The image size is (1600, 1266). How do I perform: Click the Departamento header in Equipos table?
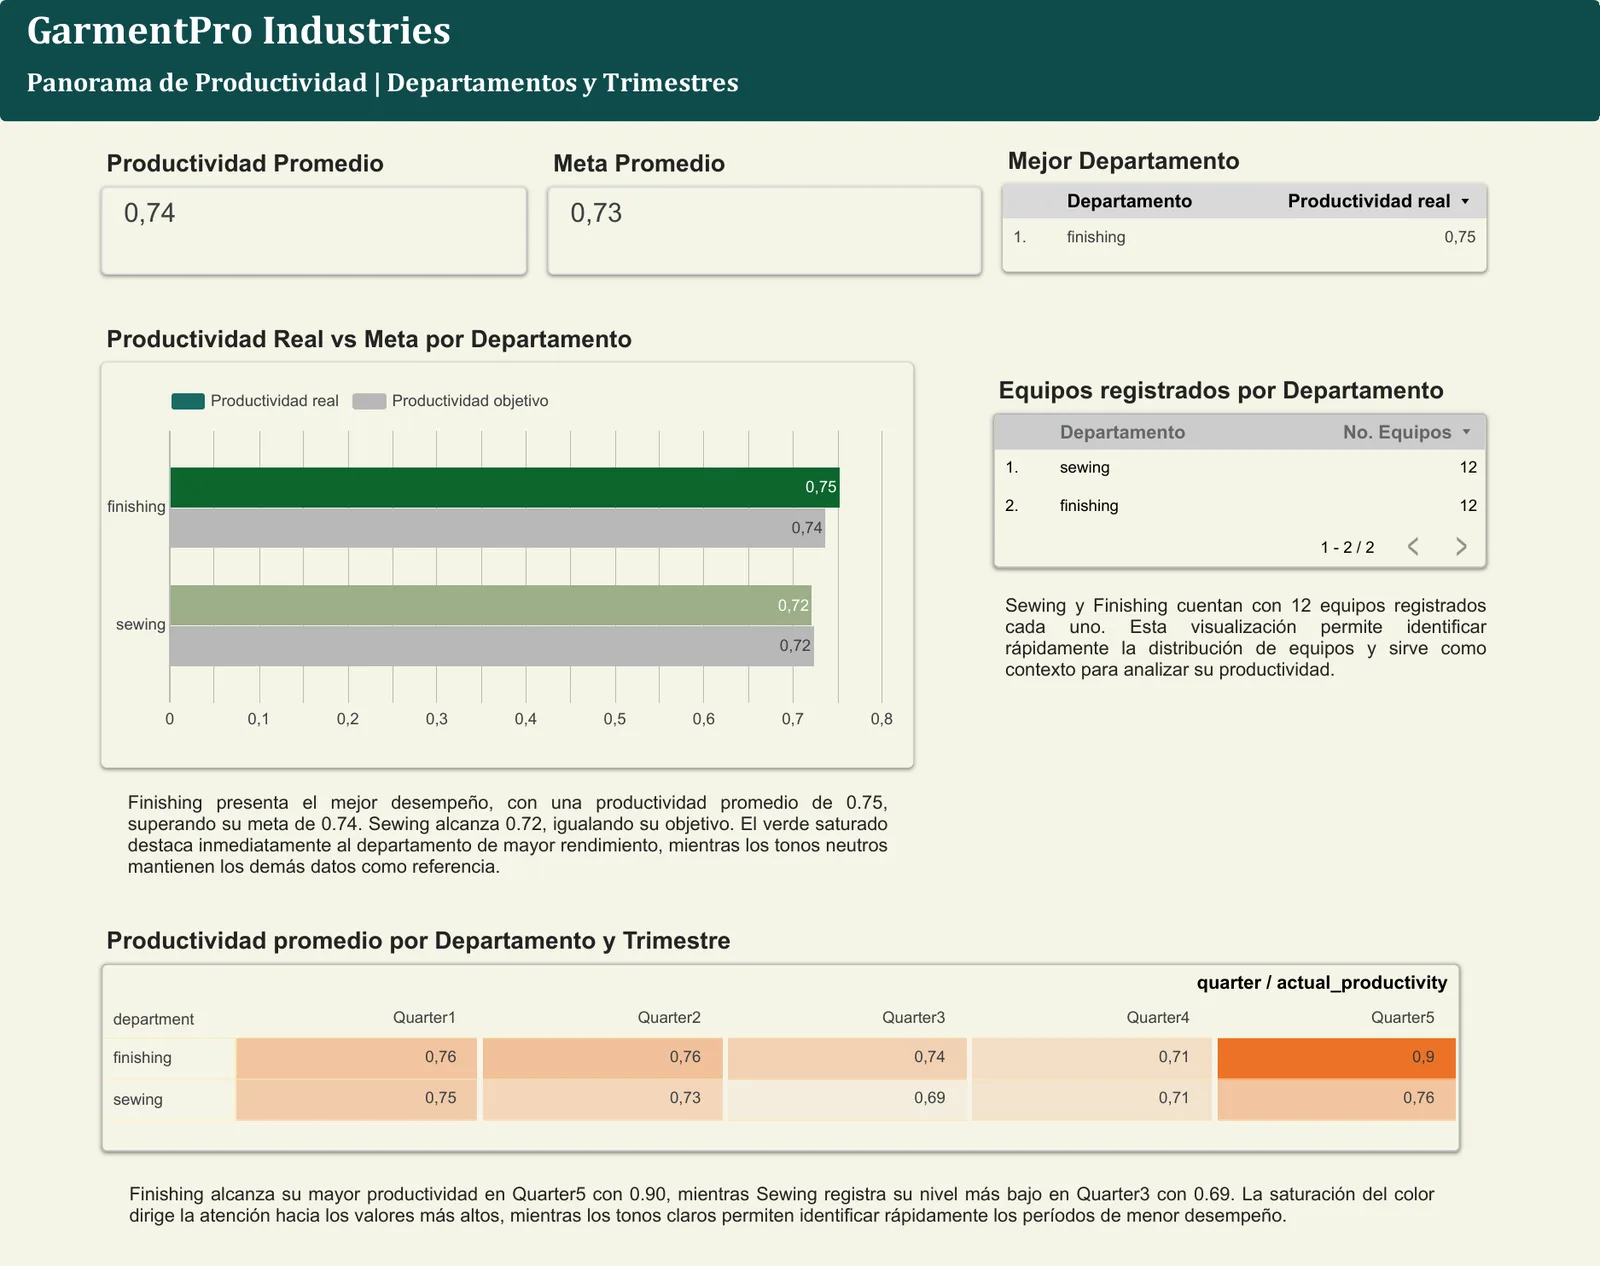coord(1122,432)
